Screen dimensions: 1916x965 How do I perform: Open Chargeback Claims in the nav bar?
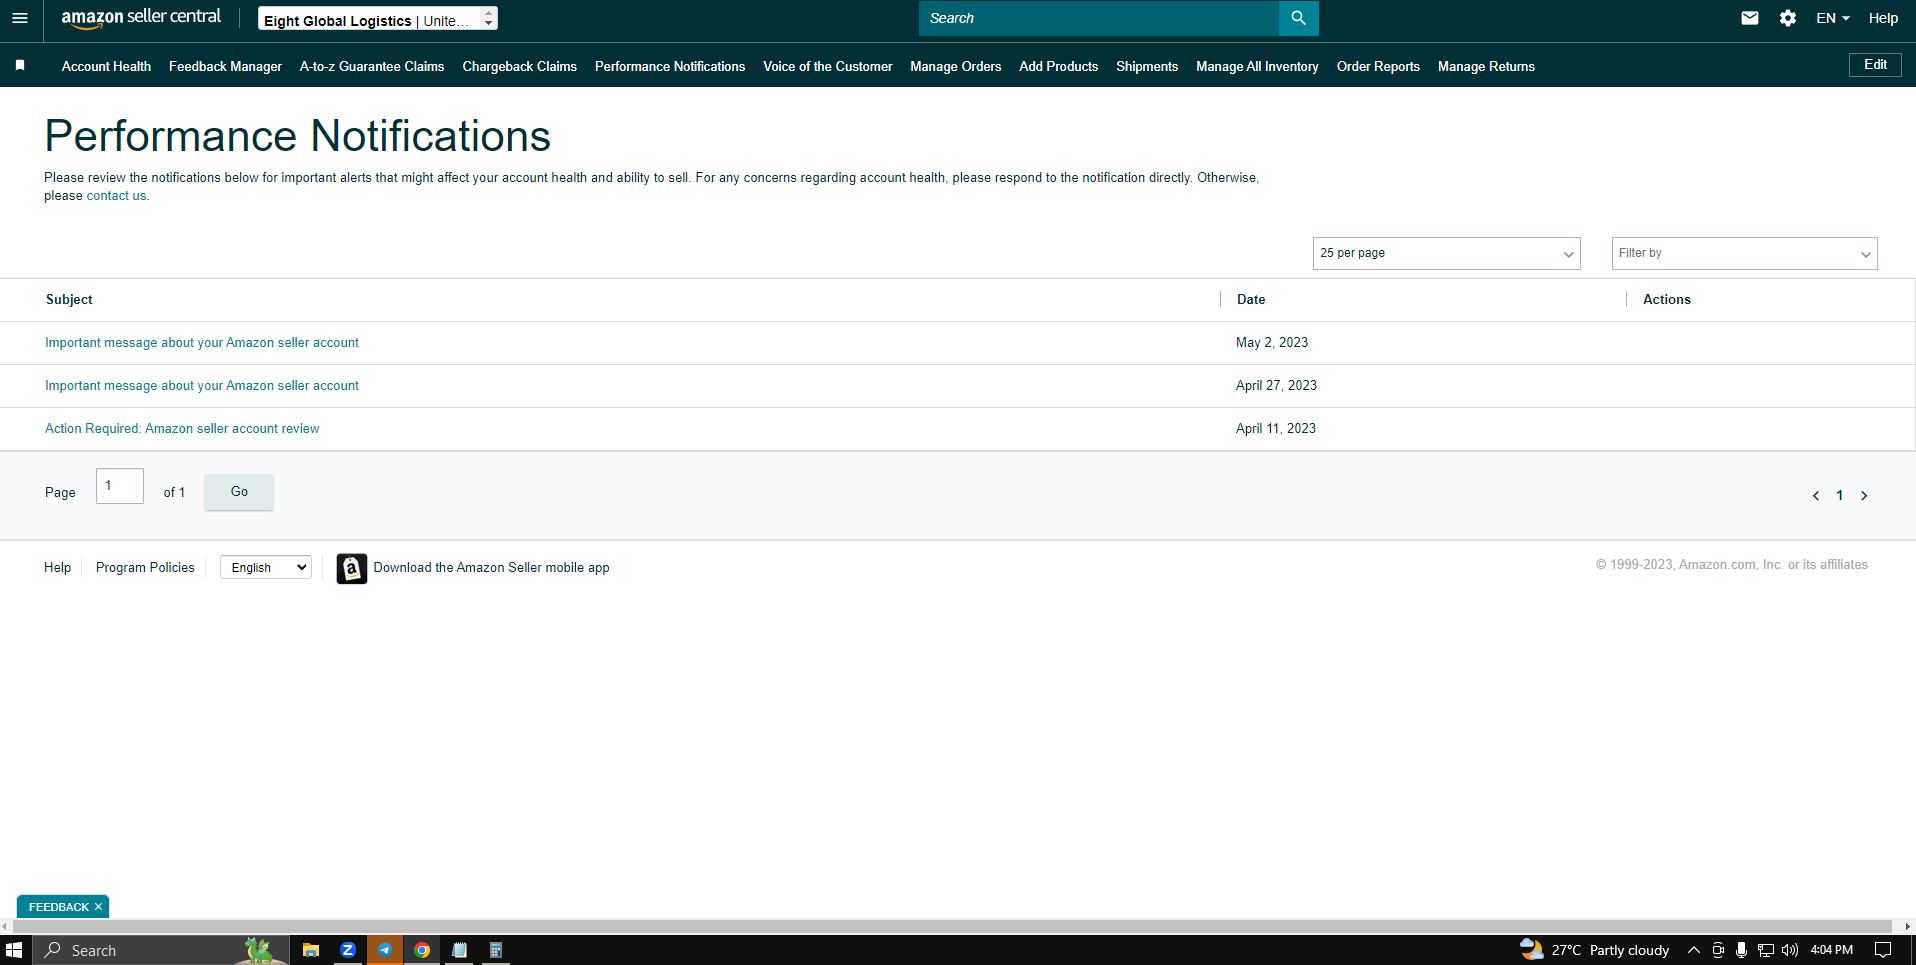click(519, 66)
